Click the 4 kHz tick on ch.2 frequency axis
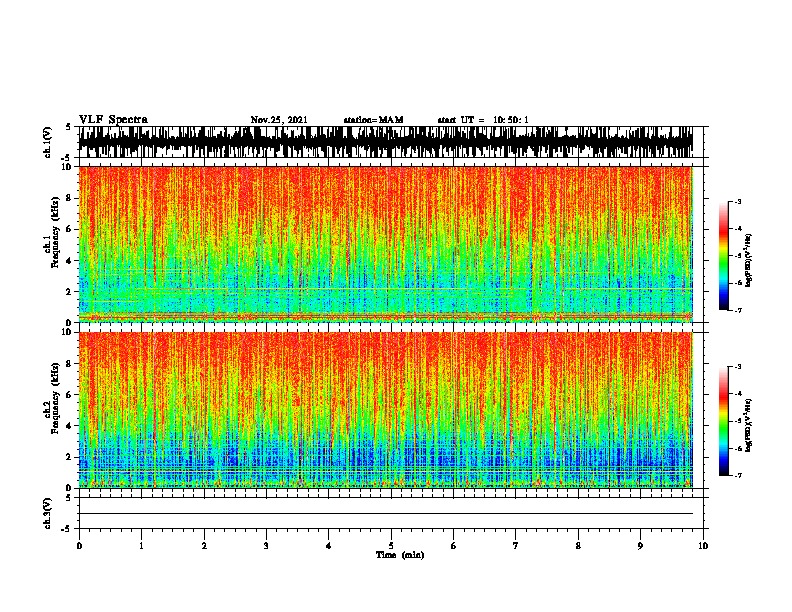 click(x=71, y=426)
